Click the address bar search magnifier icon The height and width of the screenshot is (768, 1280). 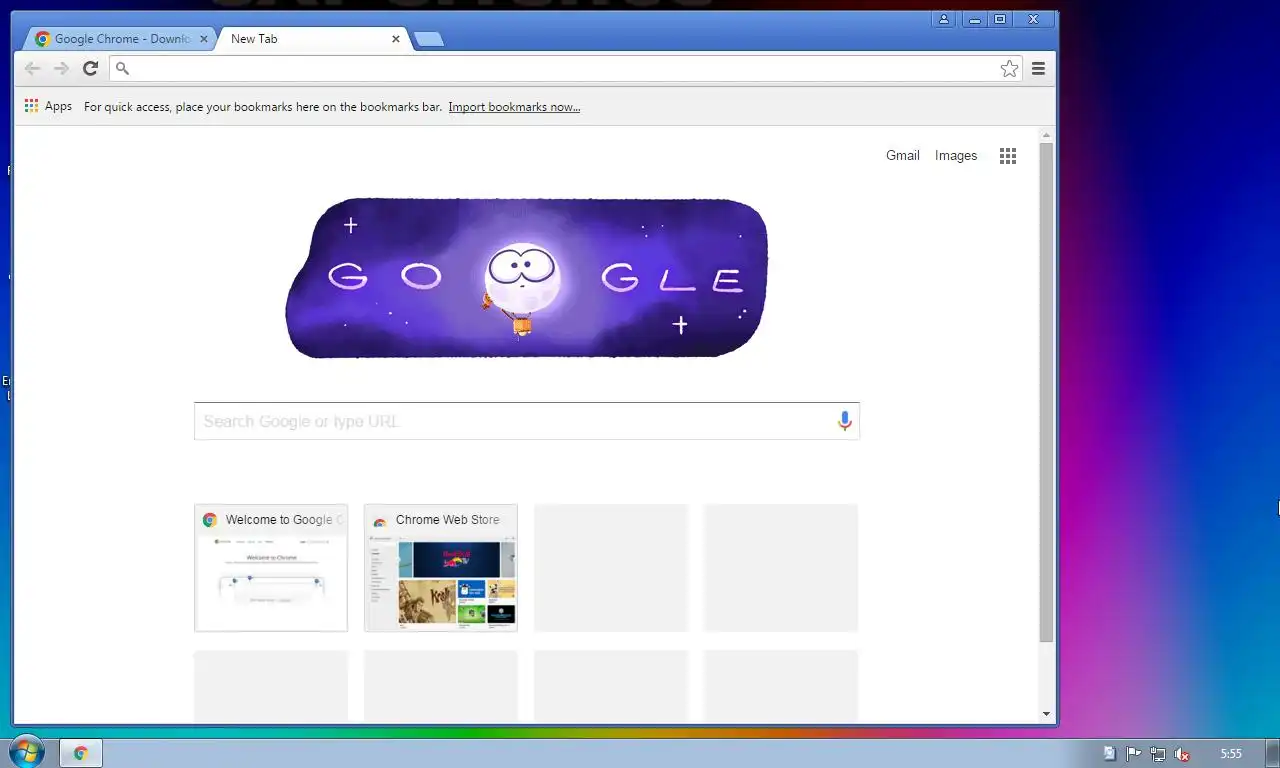pos(123,68)
